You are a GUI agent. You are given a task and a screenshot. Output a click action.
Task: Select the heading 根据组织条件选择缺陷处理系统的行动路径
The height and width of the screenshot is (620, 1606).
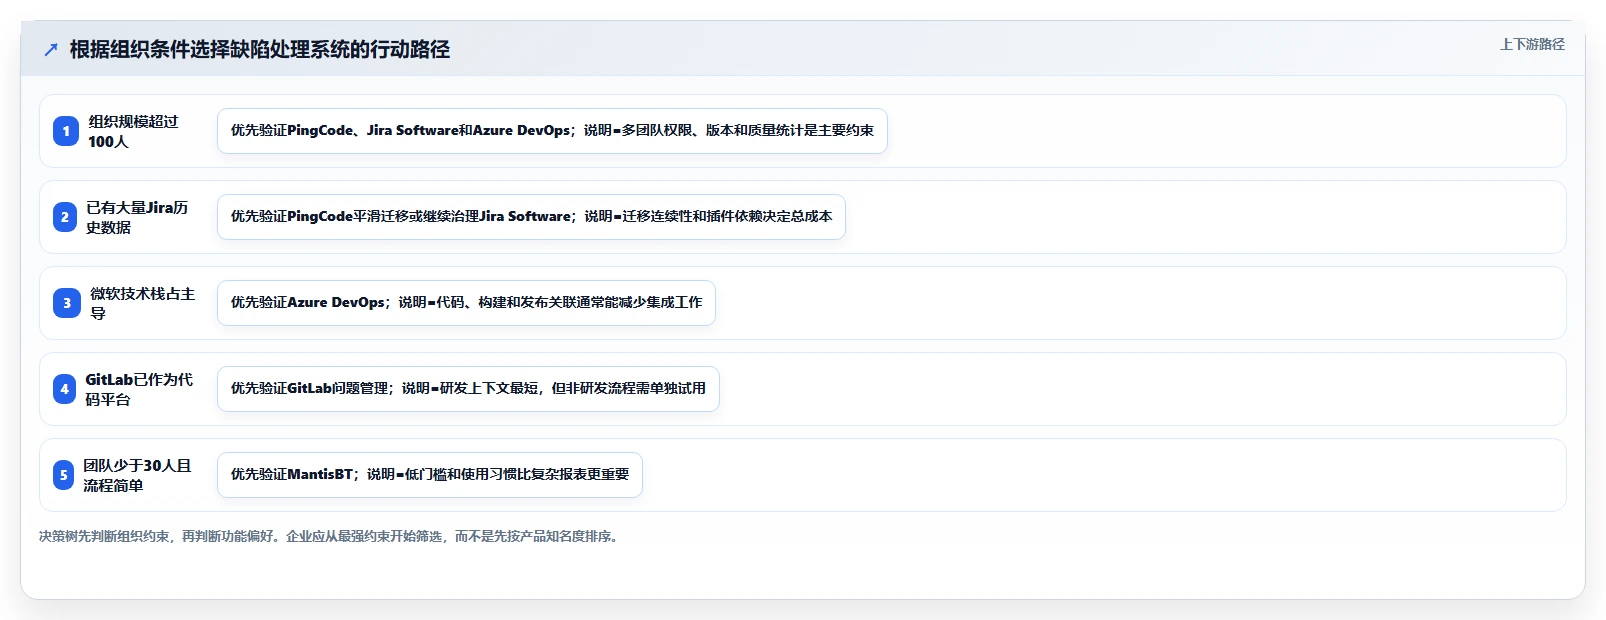pyautogui.click(x=260, y=49)
